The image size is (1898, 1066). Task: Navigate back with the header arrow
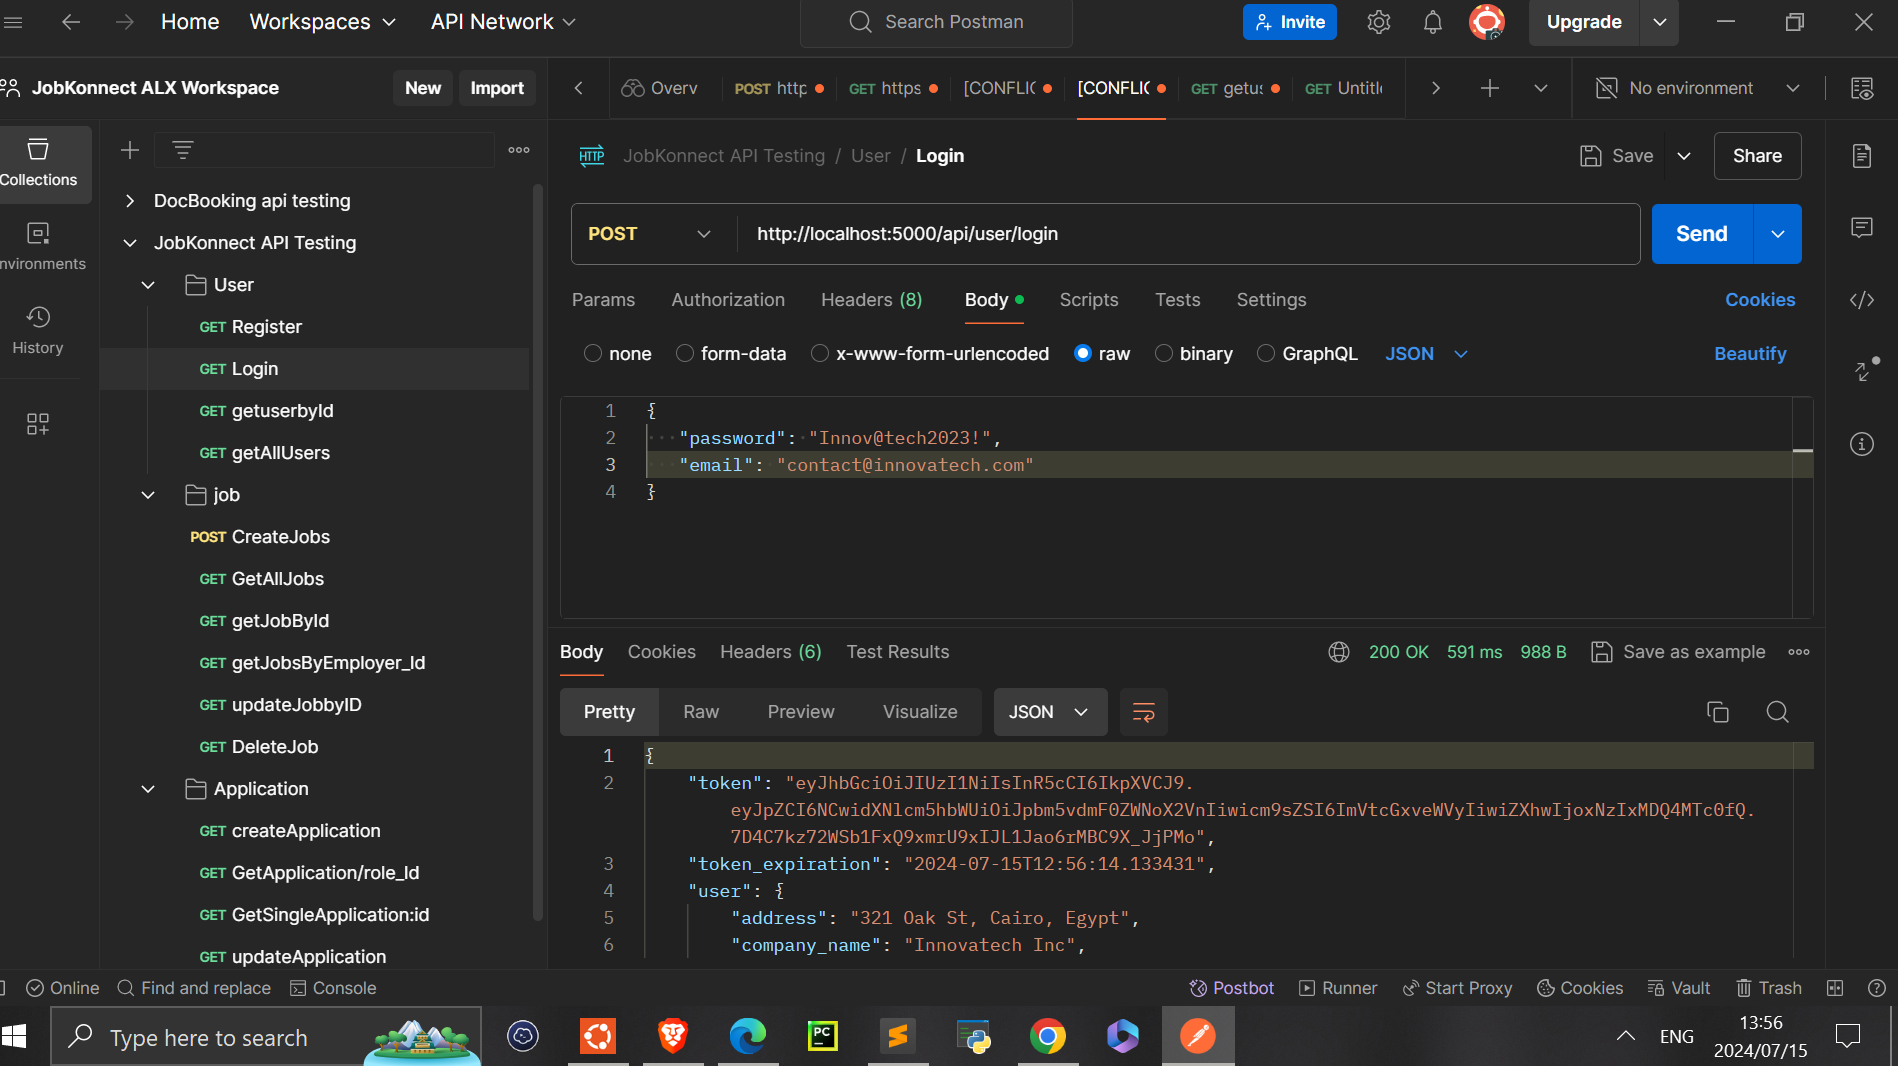(71, 22)
